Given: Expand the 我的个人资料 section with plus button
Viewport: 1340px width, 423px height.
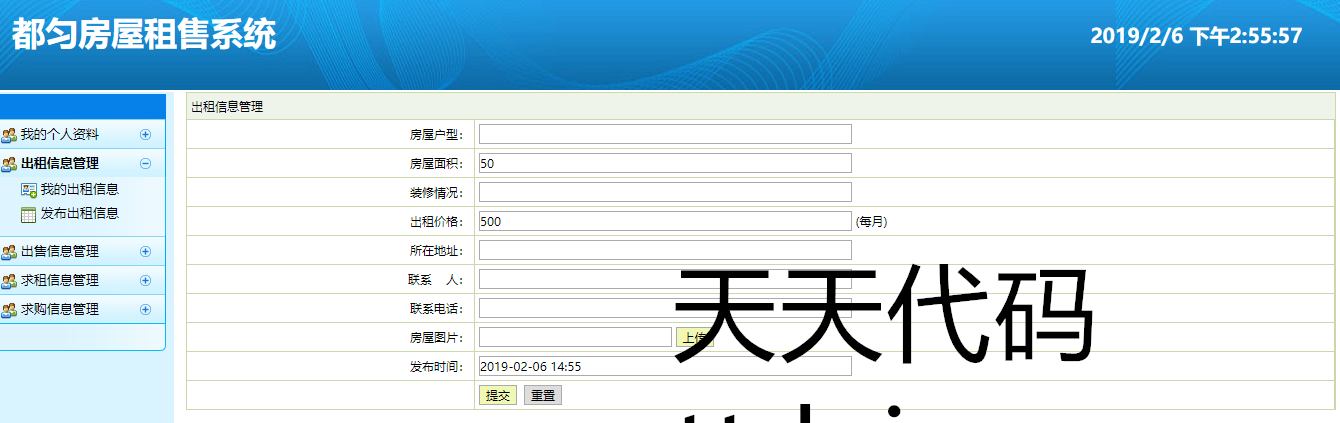Looking at the screenshot, I should (x=145, y=135).
